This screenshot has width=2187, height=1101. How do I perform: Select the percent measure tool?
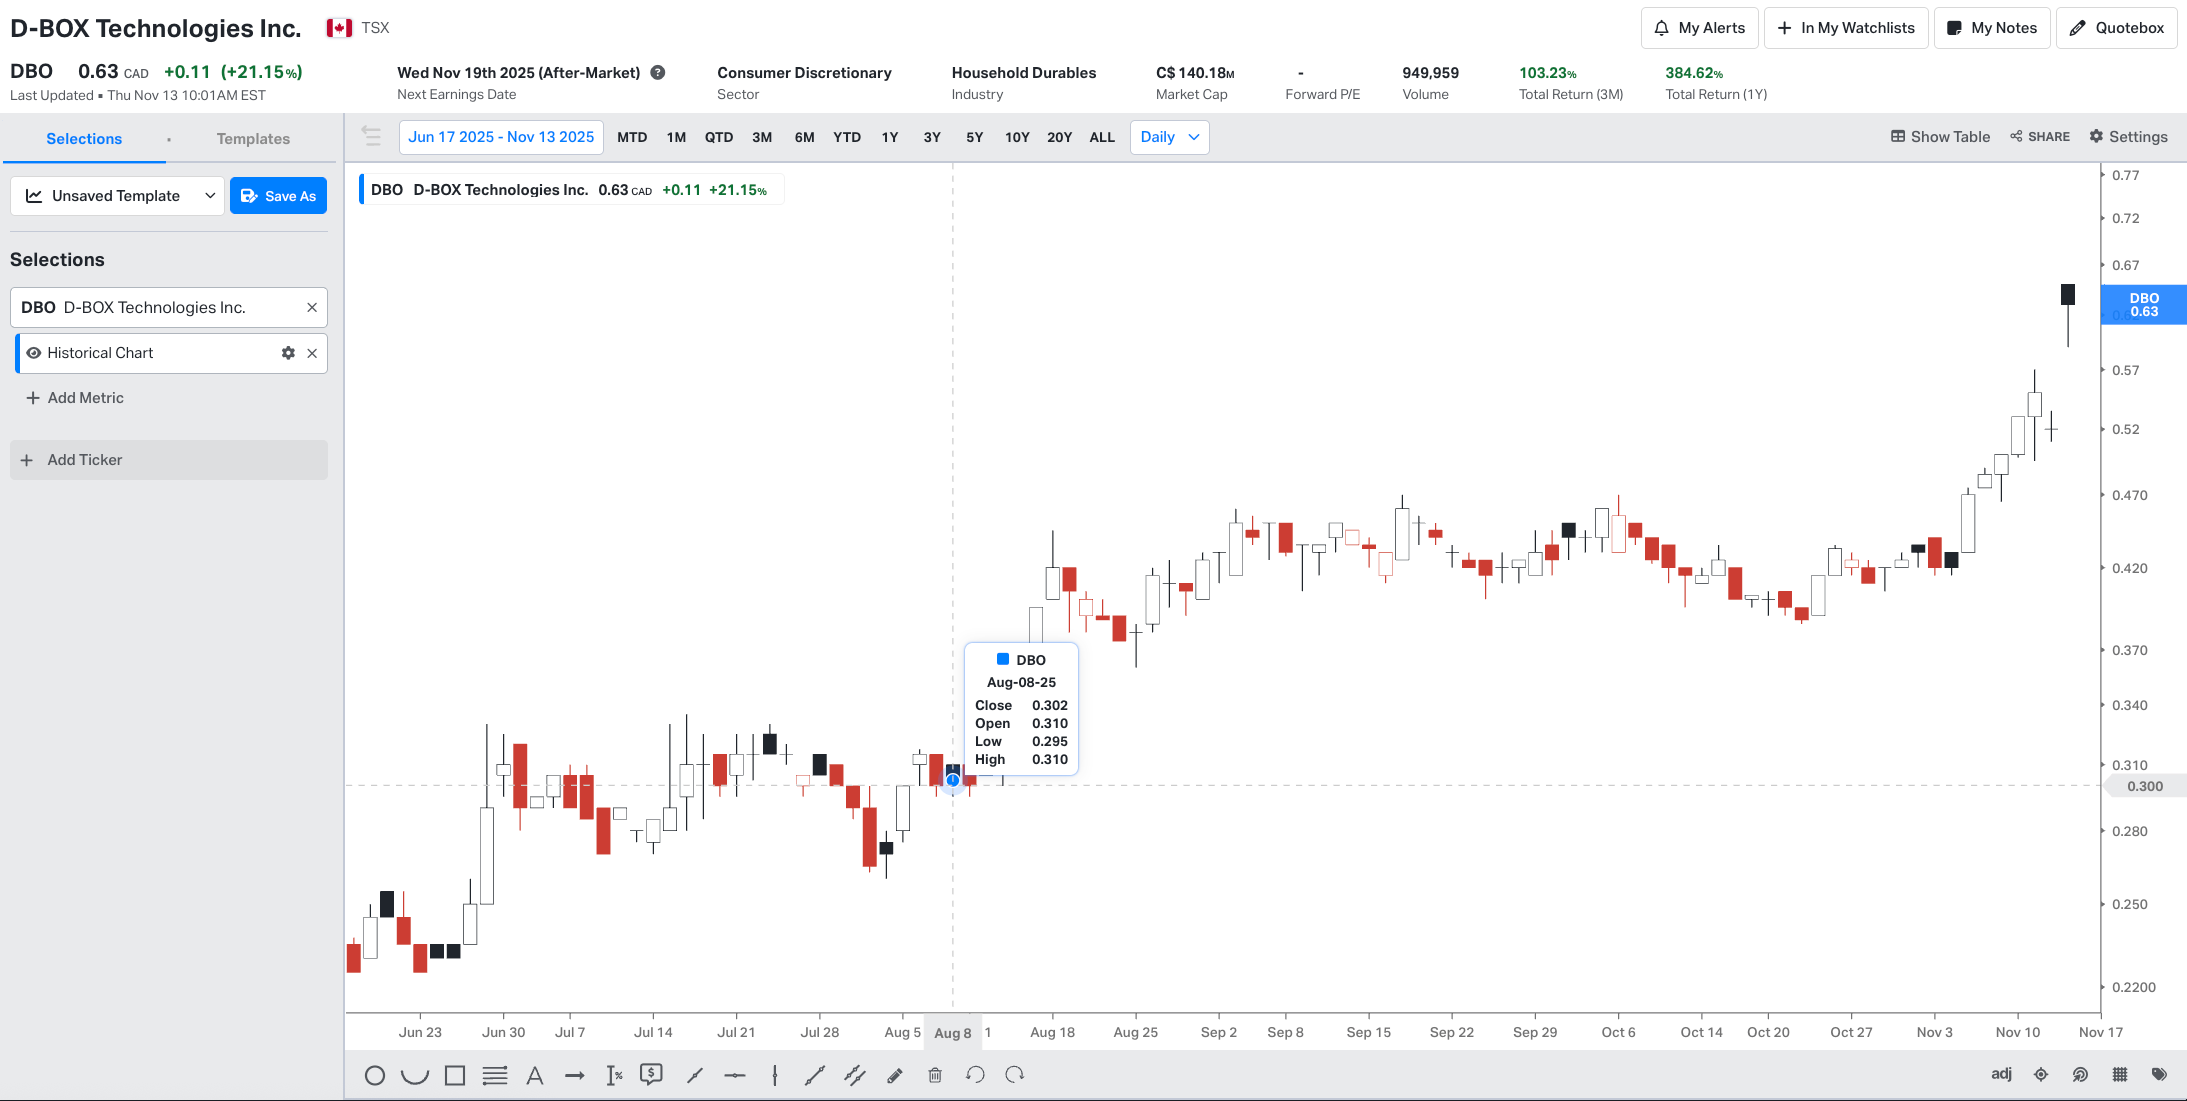pyautogui.click(x=614, y=1076)
